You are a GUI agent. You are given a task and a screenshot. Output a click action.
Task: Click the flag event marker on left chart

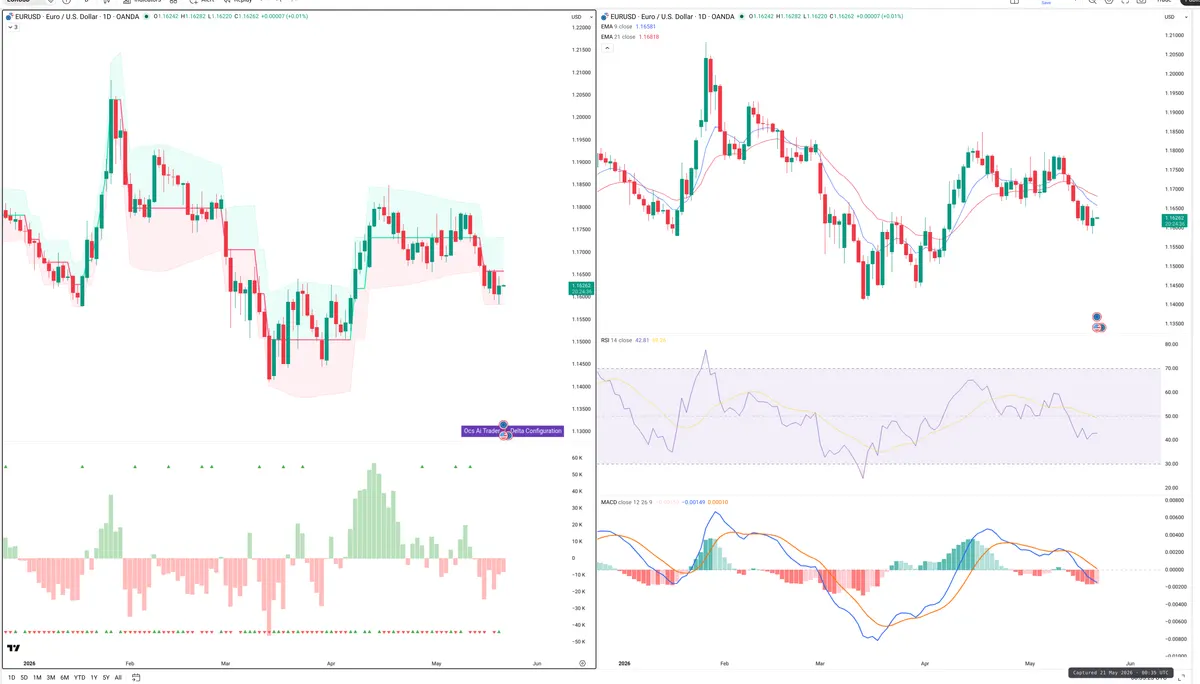pos(505,435)
